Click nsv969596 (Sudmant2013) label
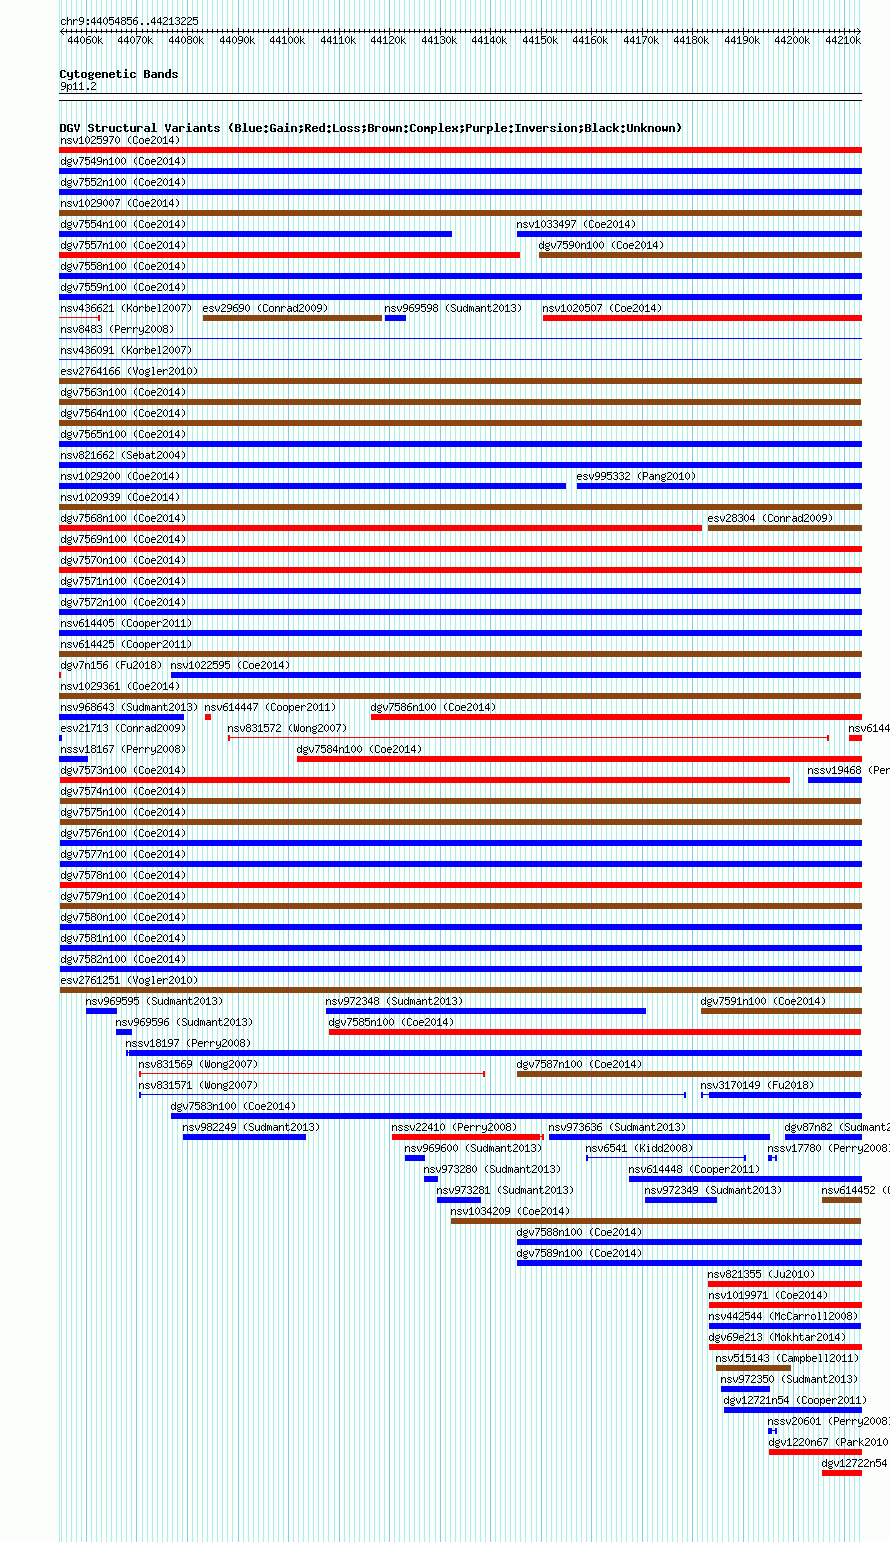This screenshot has height=1542, width=890. point(184,1023)
